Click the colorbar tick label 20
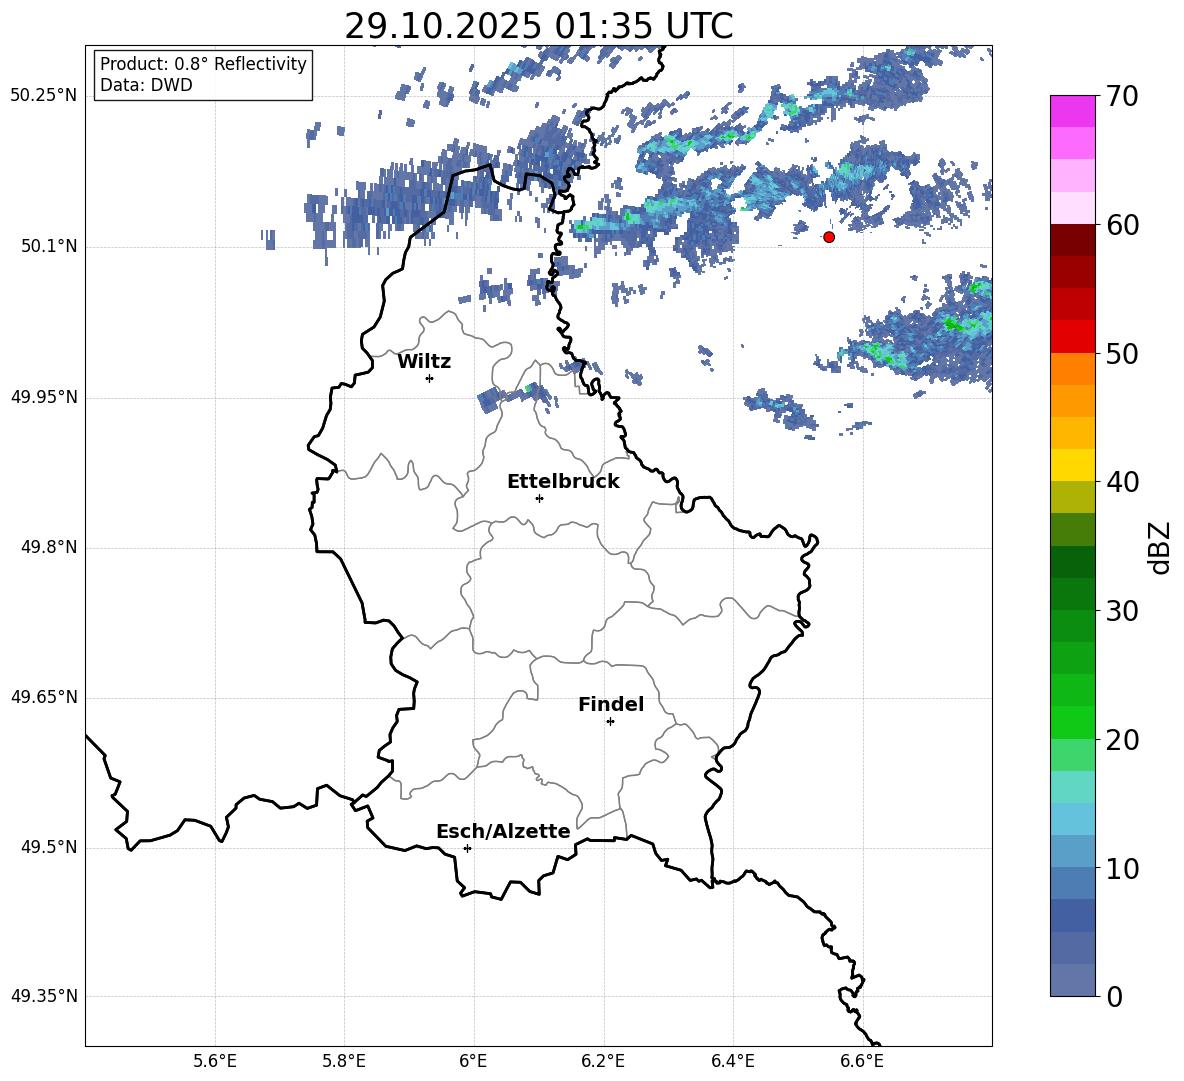Viewport: 1184px width, 1081px height. (1122, 740)
